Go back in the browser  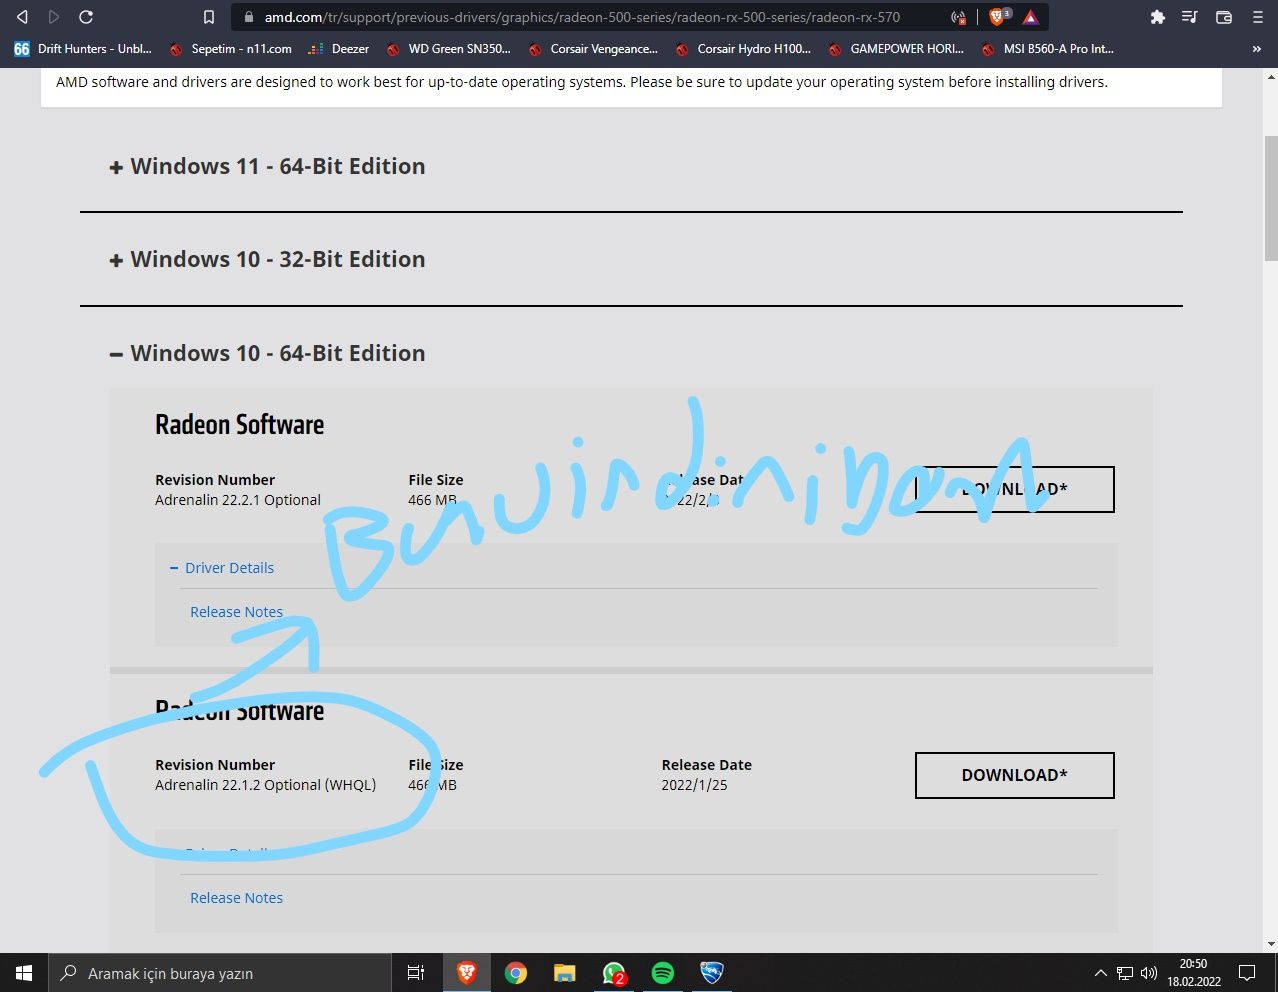(x=22, y=17)
